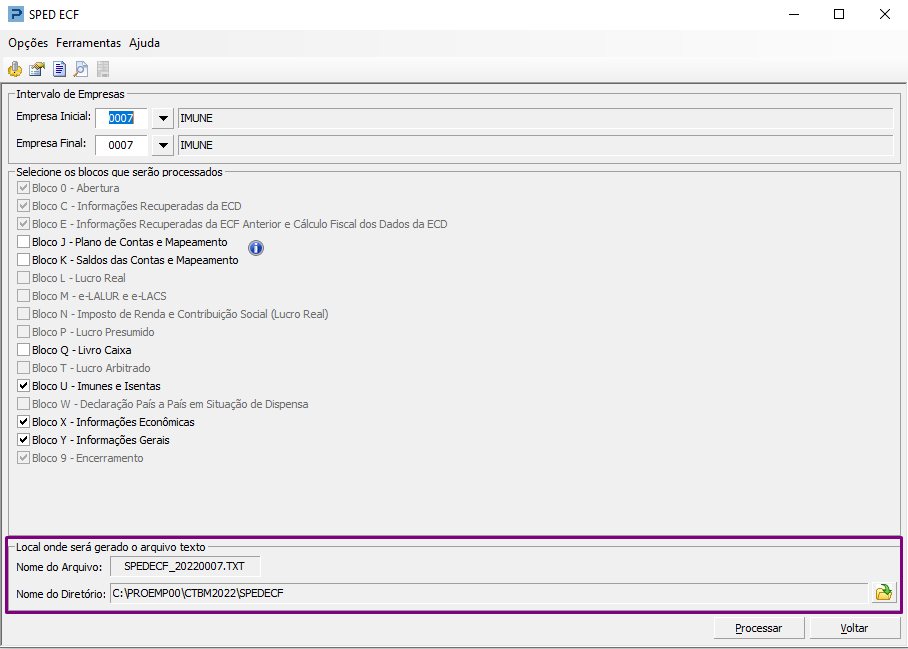This screenshot has width=908, height=649.
Task: Click the IMUNE name field of Empresa Inicial
Action: click(x=535, y=118)
